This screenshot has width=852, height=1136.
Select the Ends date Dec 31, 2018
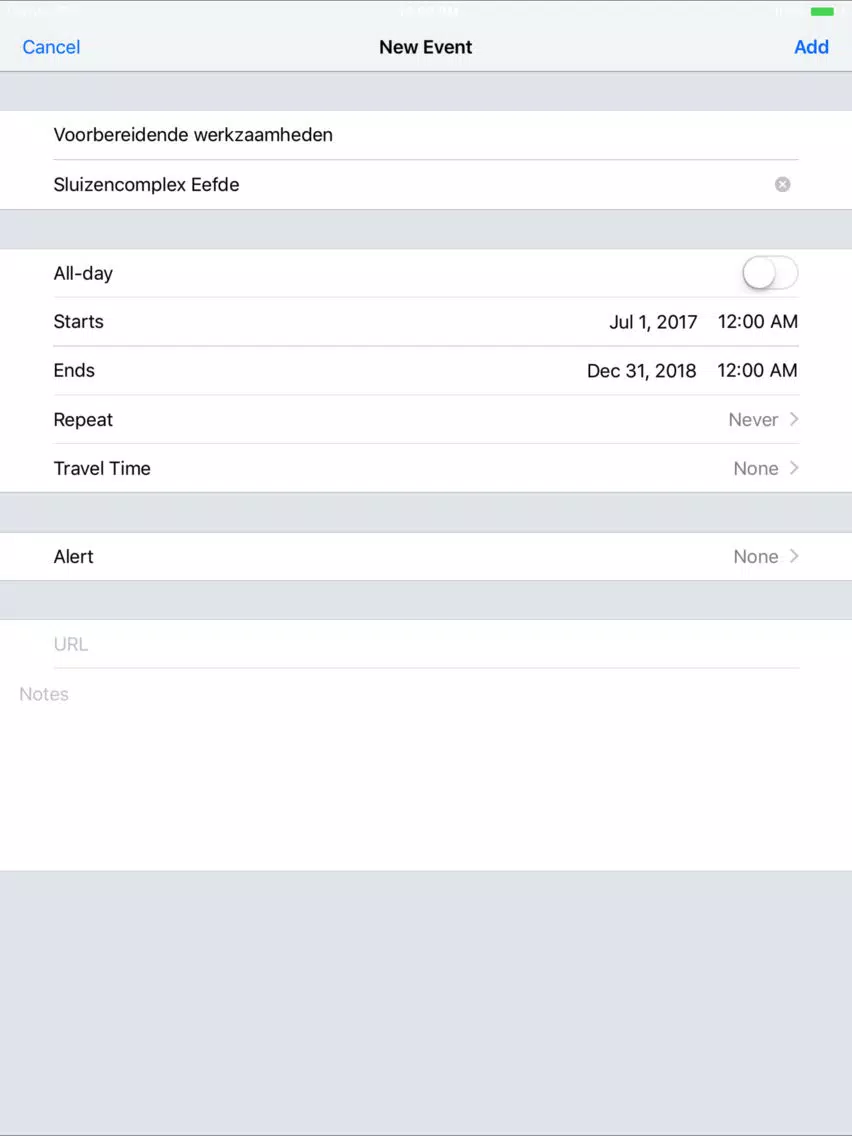pos(641,371)
